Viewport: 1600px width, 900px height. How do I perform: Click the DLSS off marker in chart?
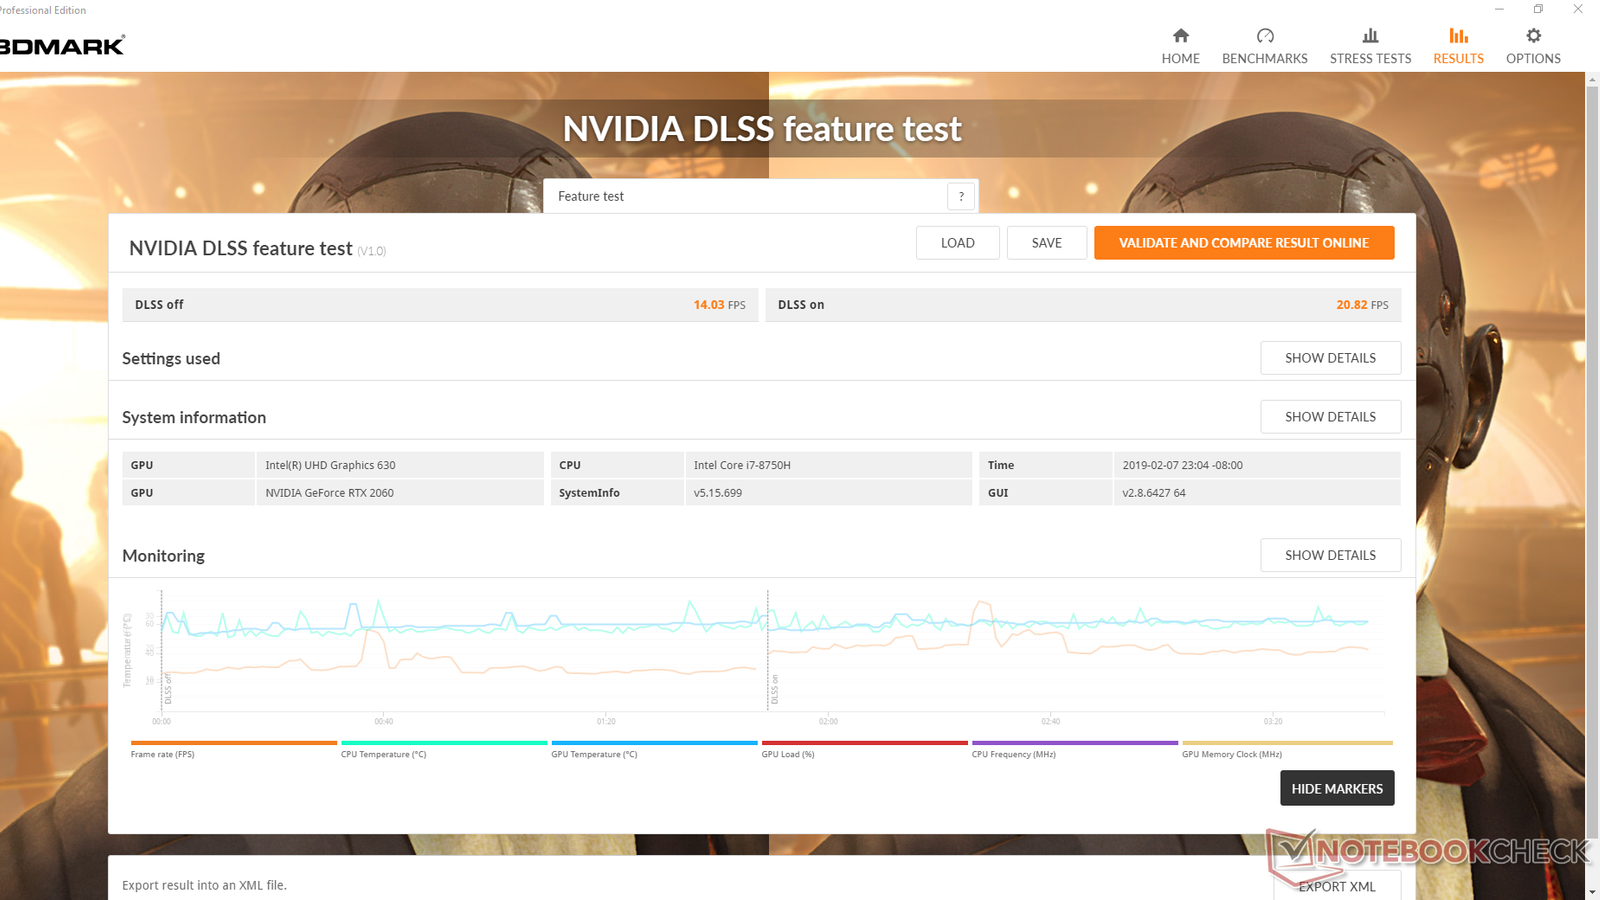(x=168, y=689)
